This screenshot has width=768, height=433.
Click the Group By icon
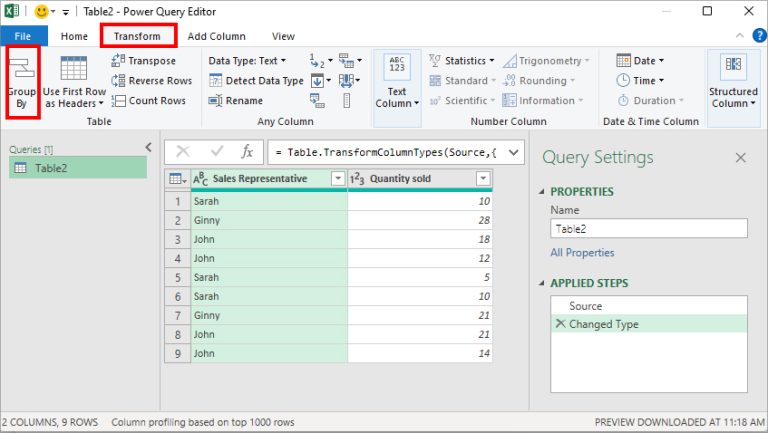pyautogui.click(x=22, y=68)
